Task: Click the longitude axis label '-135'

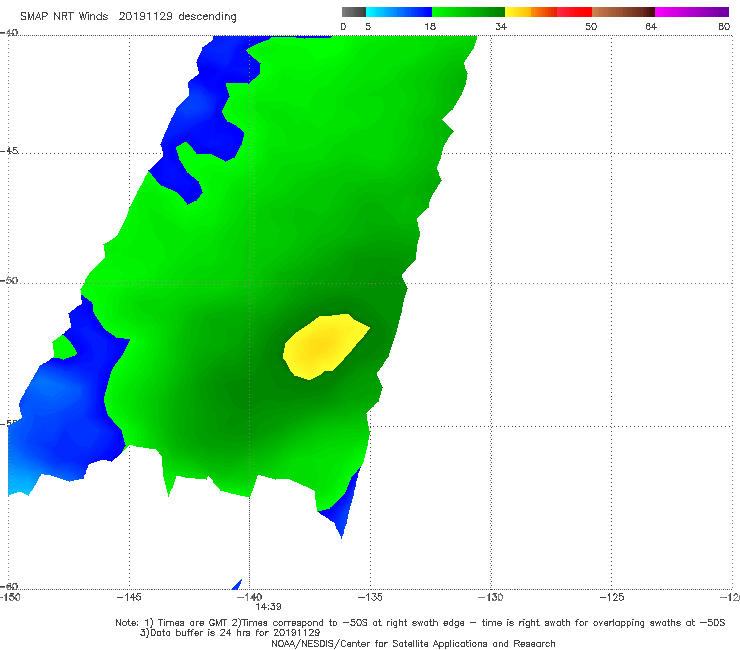Action: (370, 597)
